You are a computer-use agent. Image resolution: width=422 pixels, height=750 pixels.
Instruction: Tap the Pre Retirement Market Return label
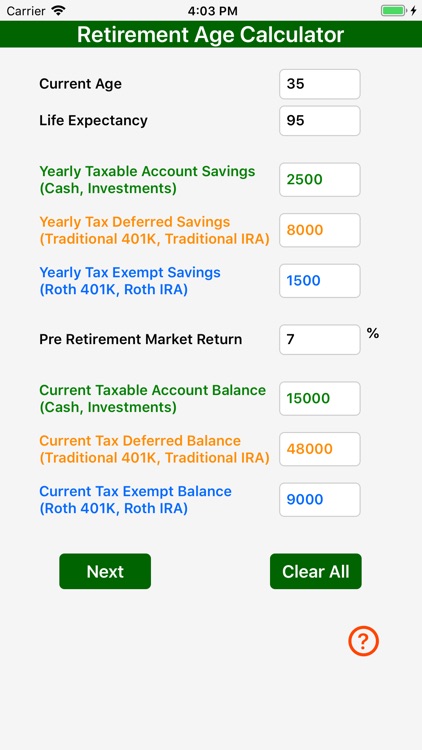coord(141,340)
